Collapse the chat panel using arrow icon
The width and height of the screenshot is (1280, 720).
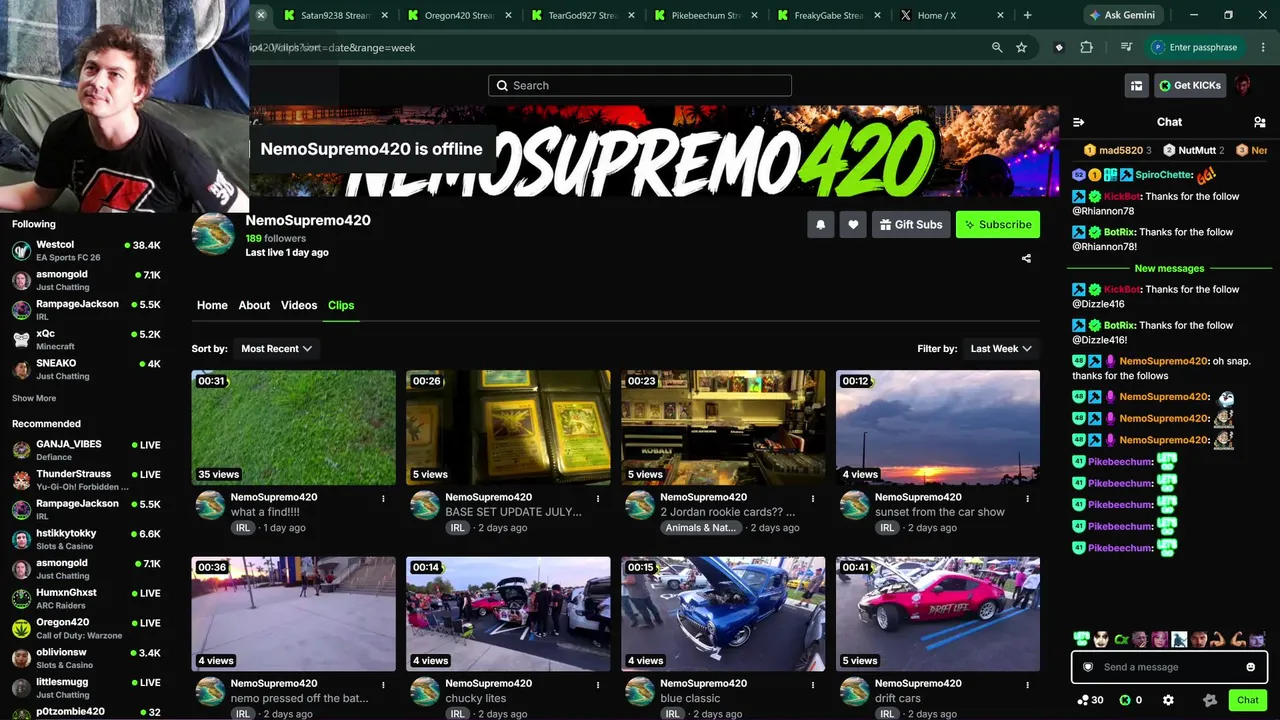coord(1078,122)
